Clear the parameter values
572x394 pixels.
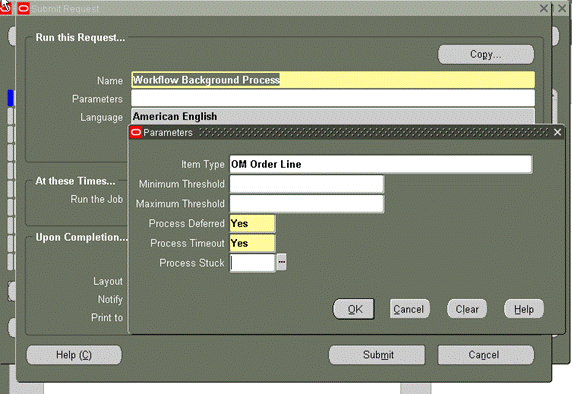pyautogui.click(x=467, y=309)
